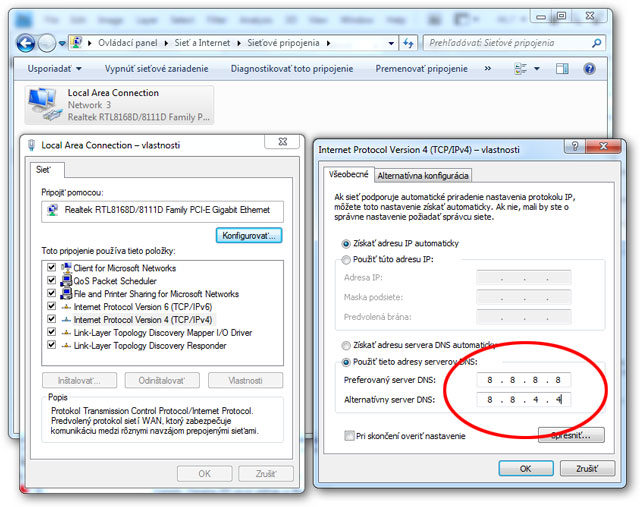The height and width of the screenshot is (507, 640).
Task: Click the Inštalovať button
Action: click(x=79, y=380)
